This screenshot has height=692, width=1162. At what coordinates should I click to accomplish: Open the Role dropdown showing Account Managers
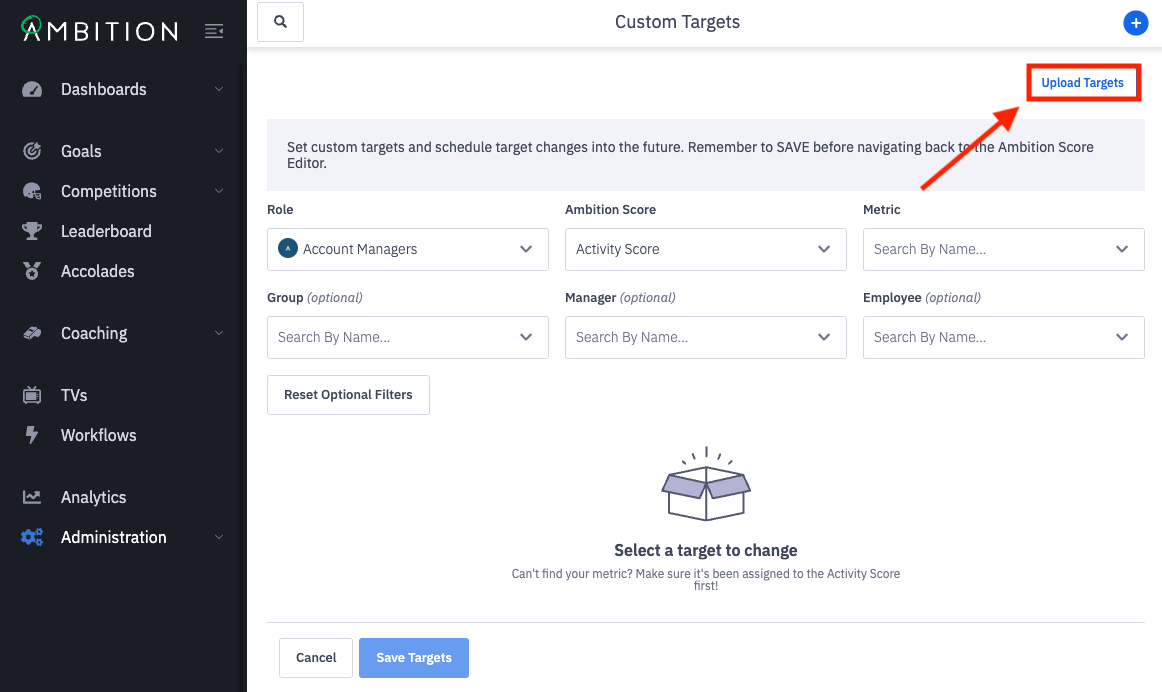[x=407, y=249]
